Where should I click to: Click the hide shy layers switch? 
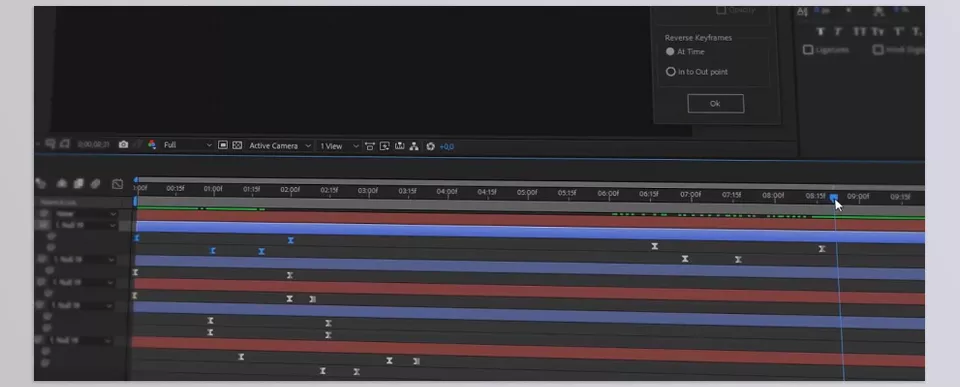(62, 183)
